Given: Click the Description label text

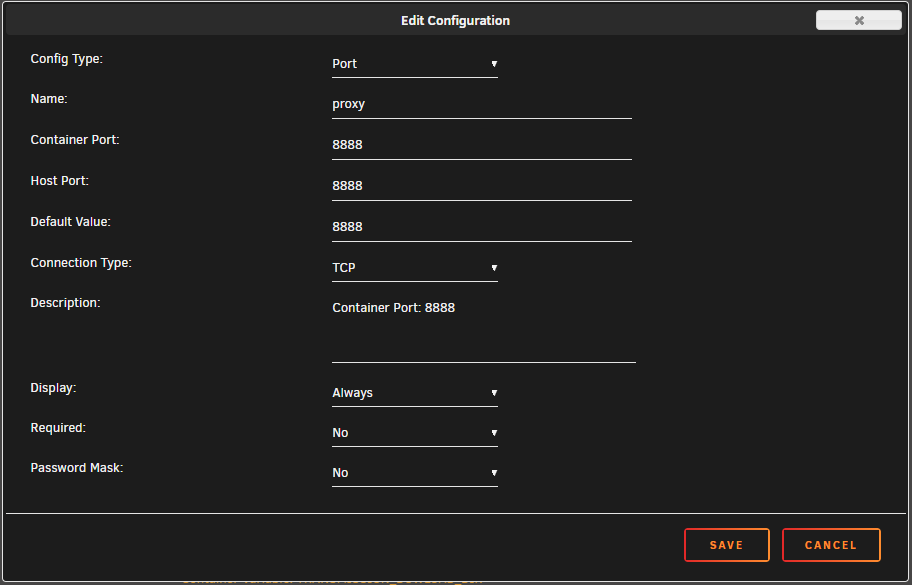Looking at the screenshot, I should tap(65, 303).
